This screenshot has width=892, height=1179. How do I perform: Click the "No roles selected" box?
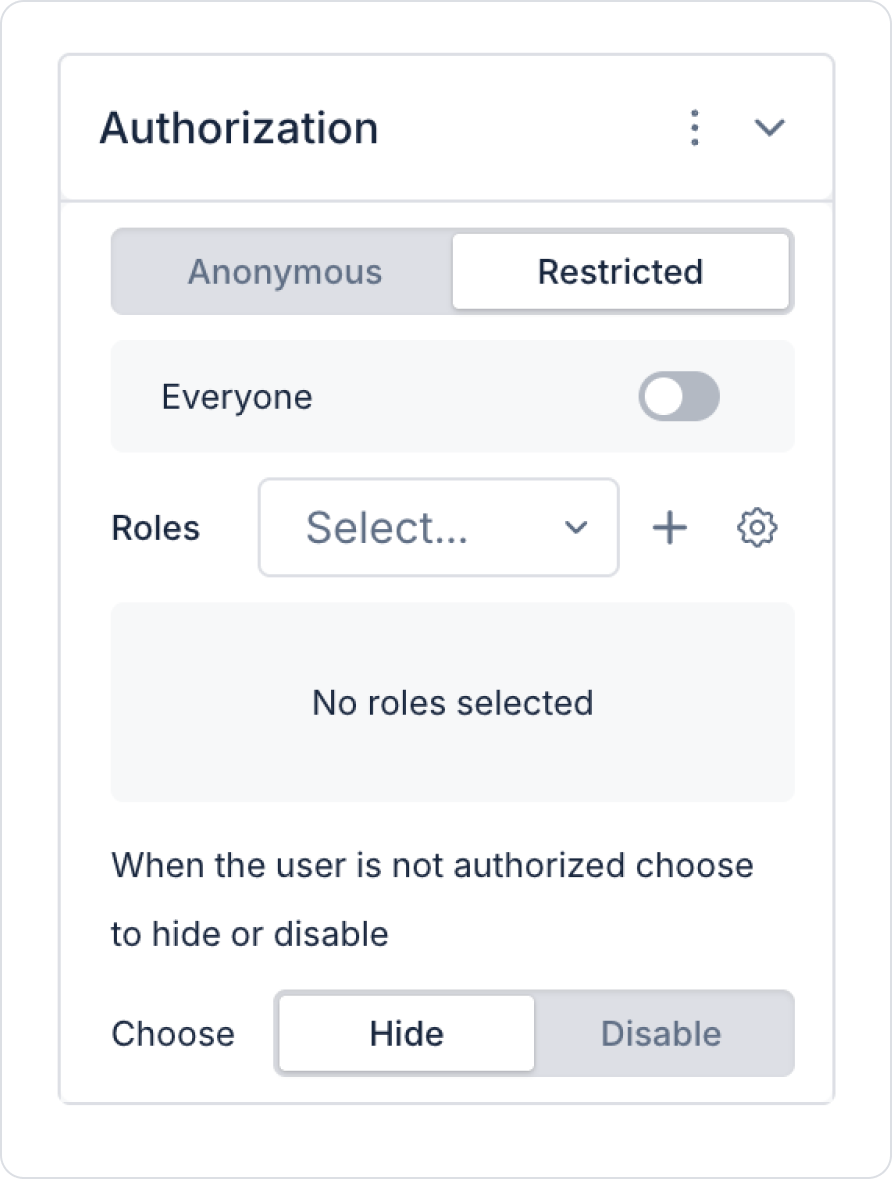[x=452, y=702]
